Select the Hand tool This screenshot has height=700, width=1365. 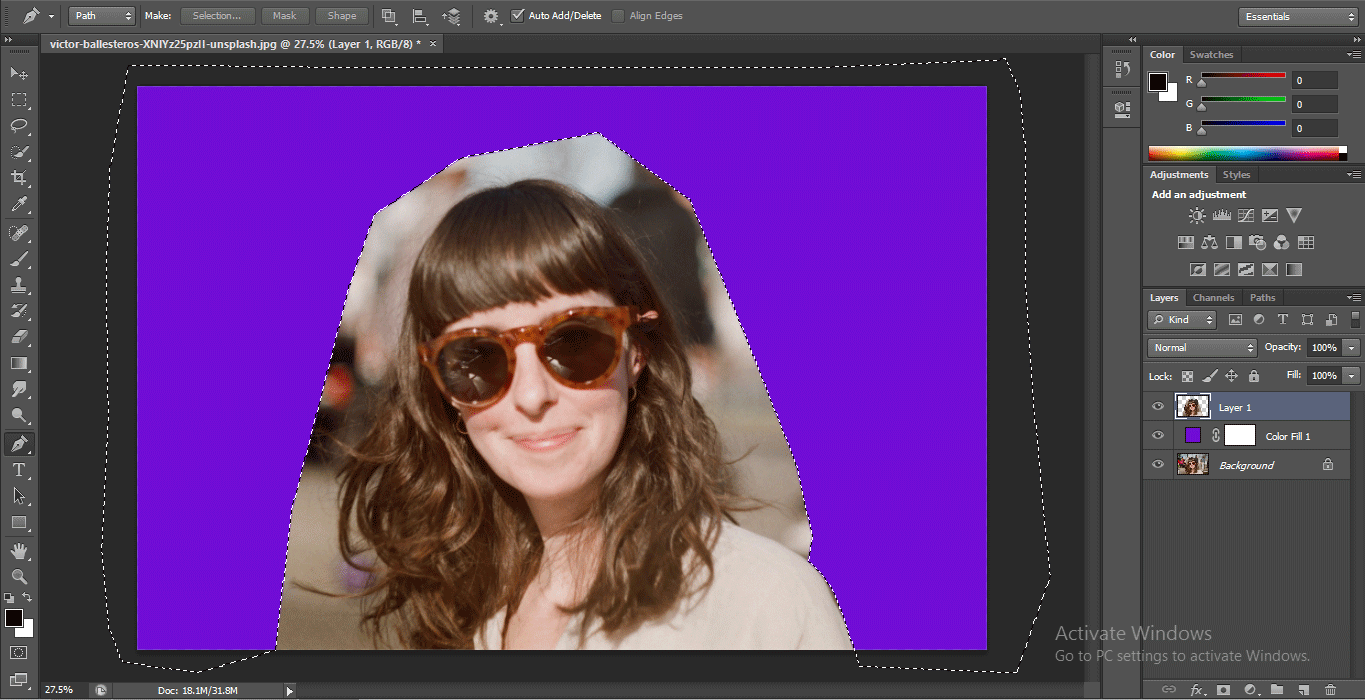coord(19,550)
